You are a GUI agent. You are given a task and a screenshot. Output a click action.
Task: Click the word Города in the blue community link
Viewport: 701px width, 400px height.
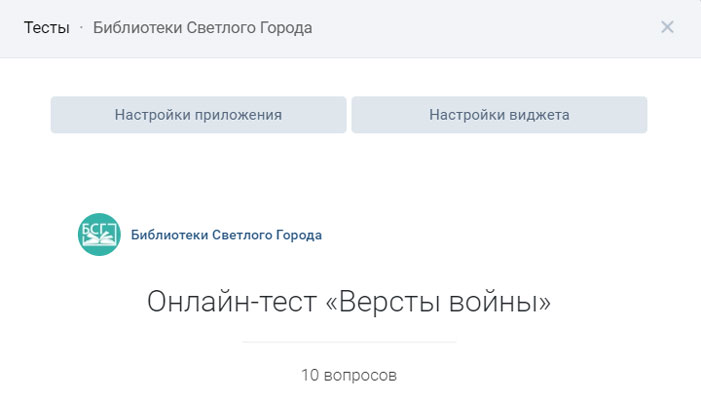click(299, 235)
